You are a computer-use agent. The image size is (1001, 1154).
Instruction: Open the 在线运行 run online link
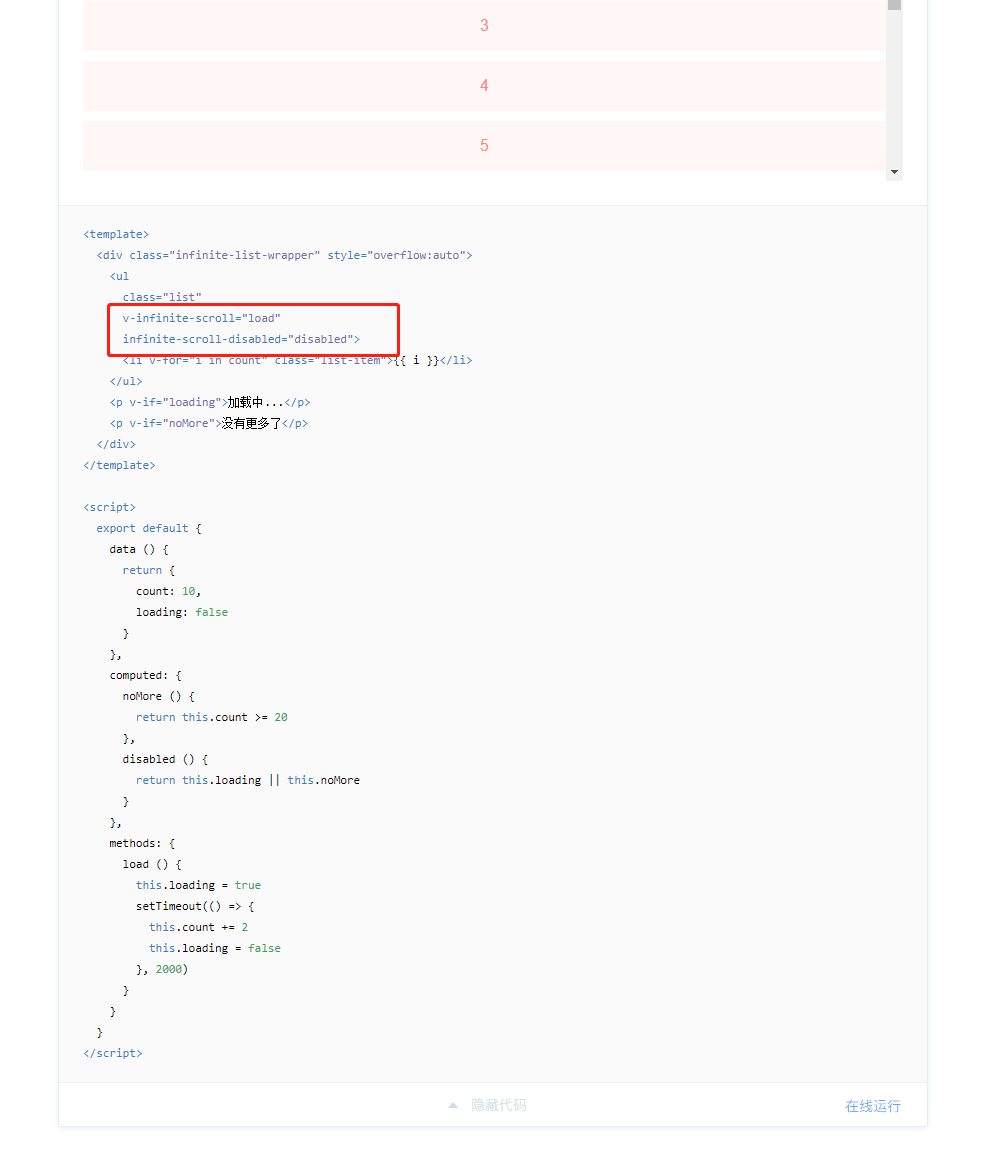[x=872, y=1106]
